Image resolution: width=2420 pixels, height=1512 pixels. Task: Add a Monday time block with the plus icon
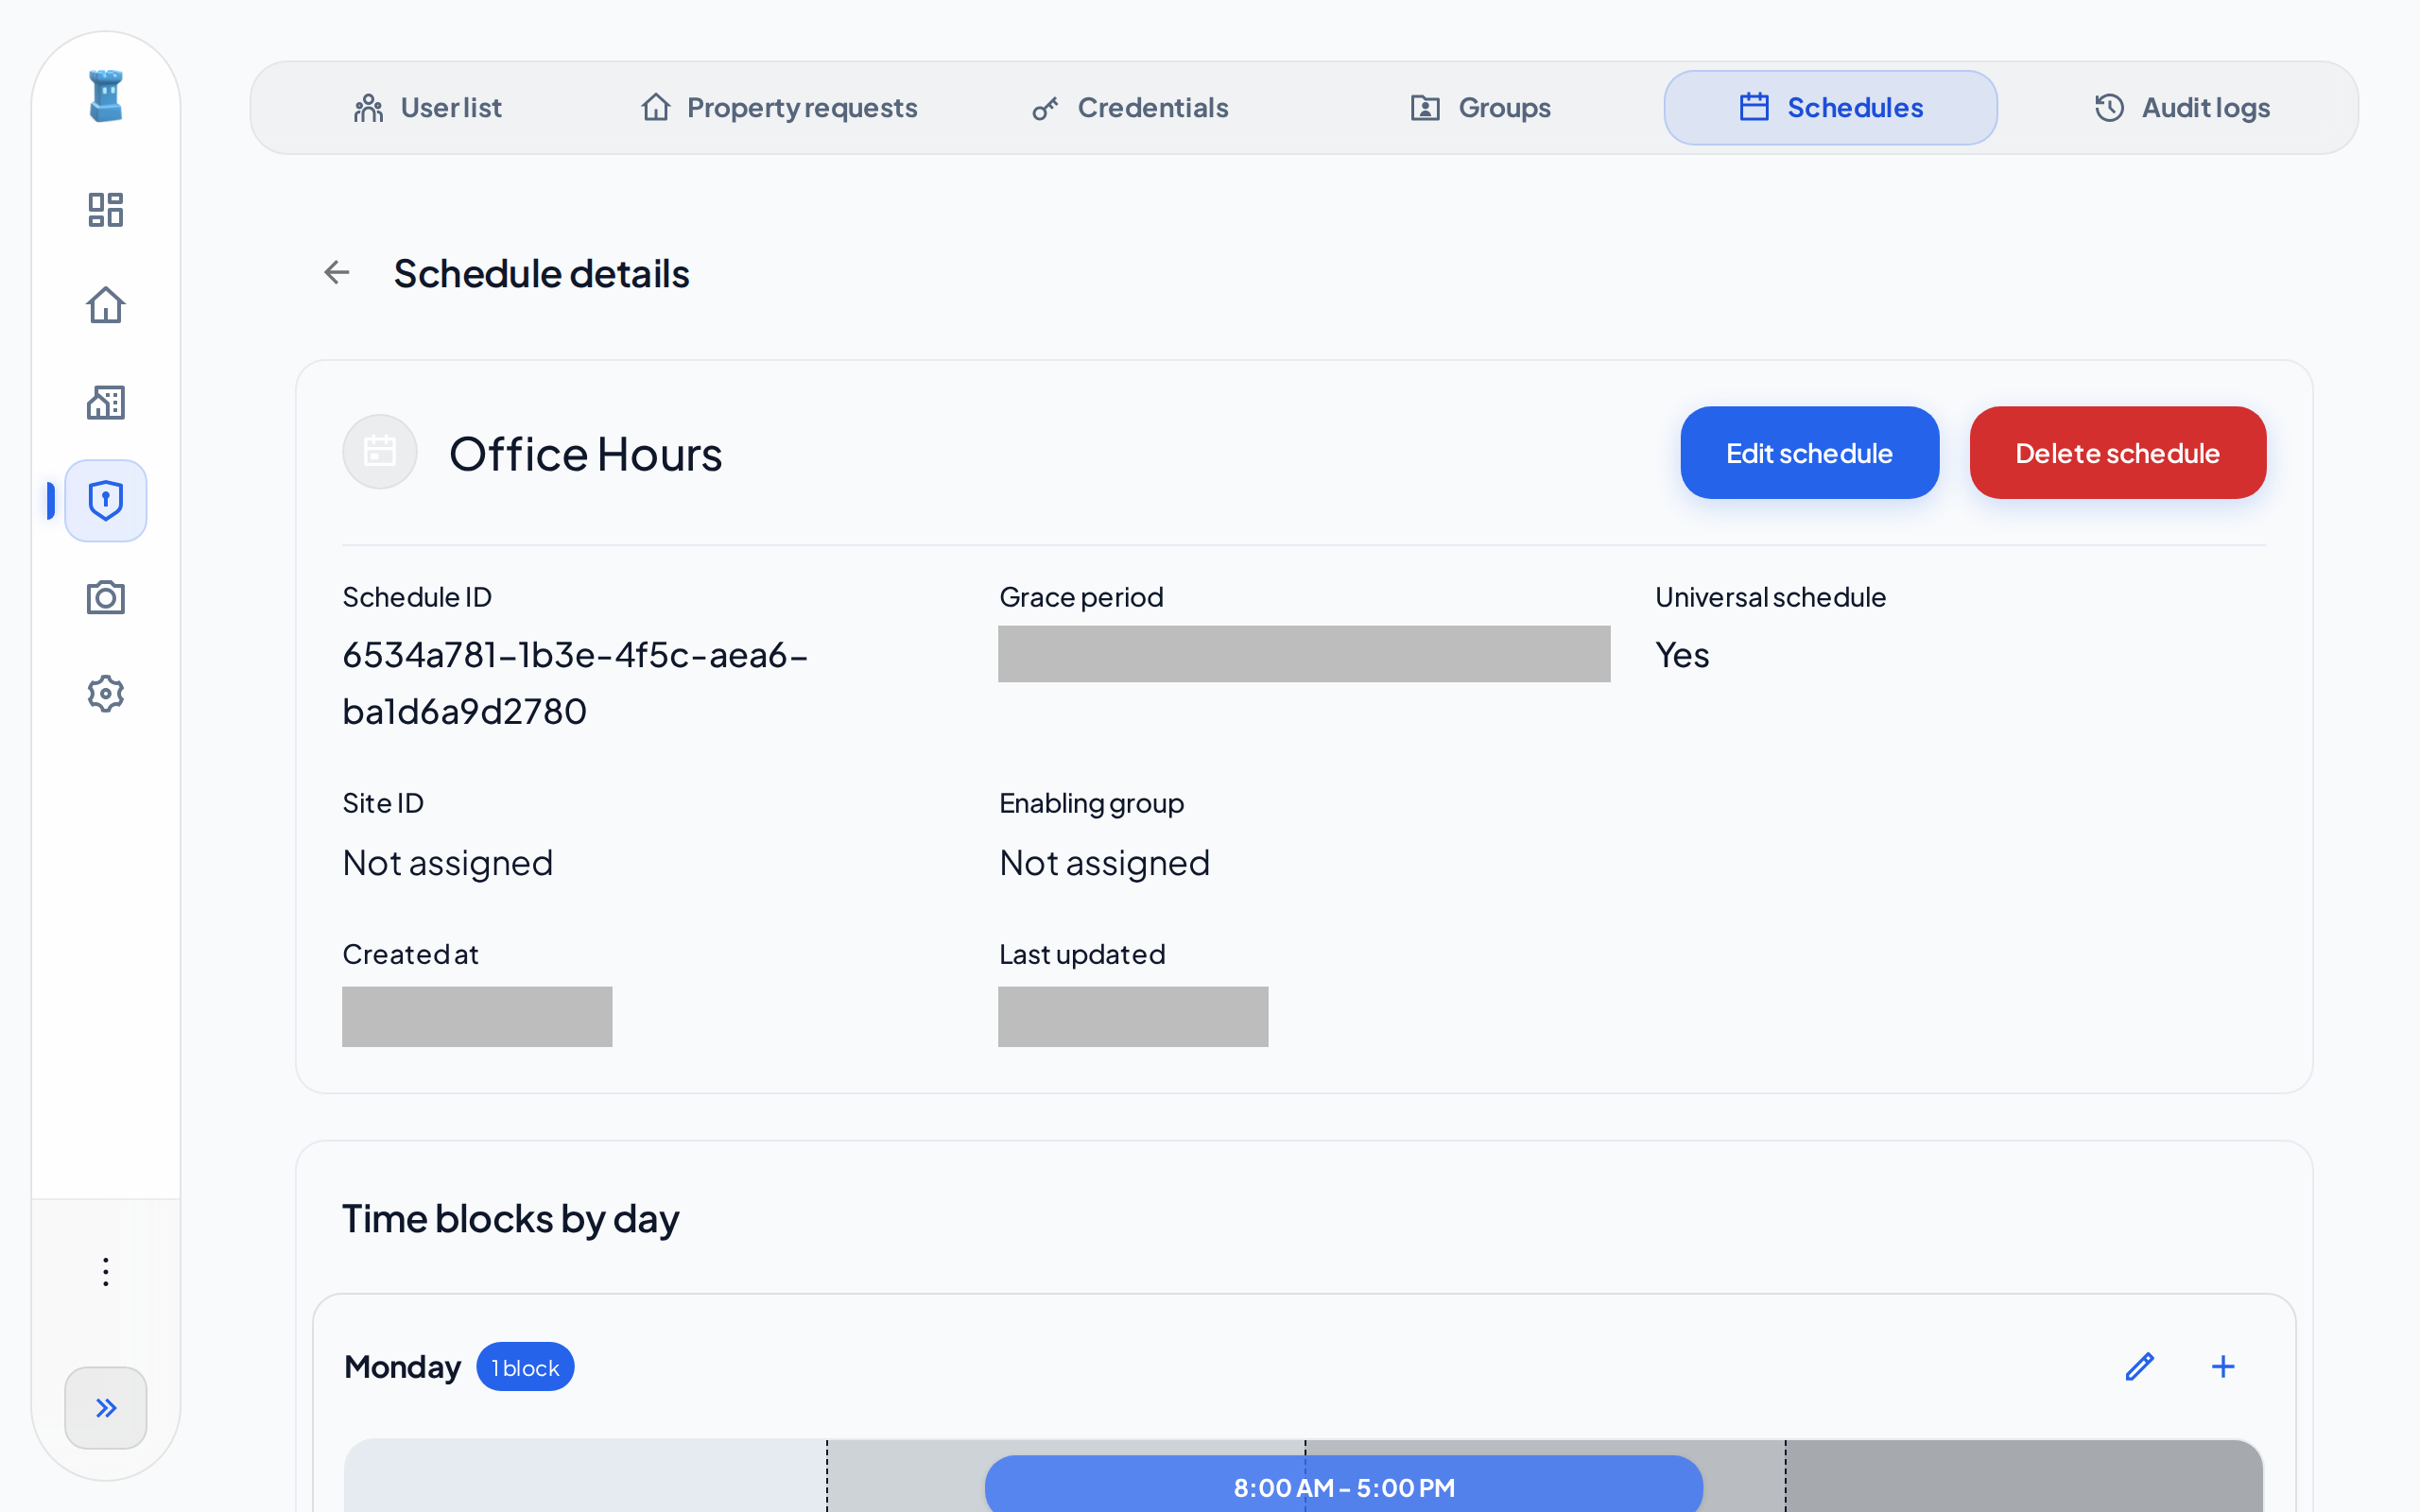tap(2223, 1366)
